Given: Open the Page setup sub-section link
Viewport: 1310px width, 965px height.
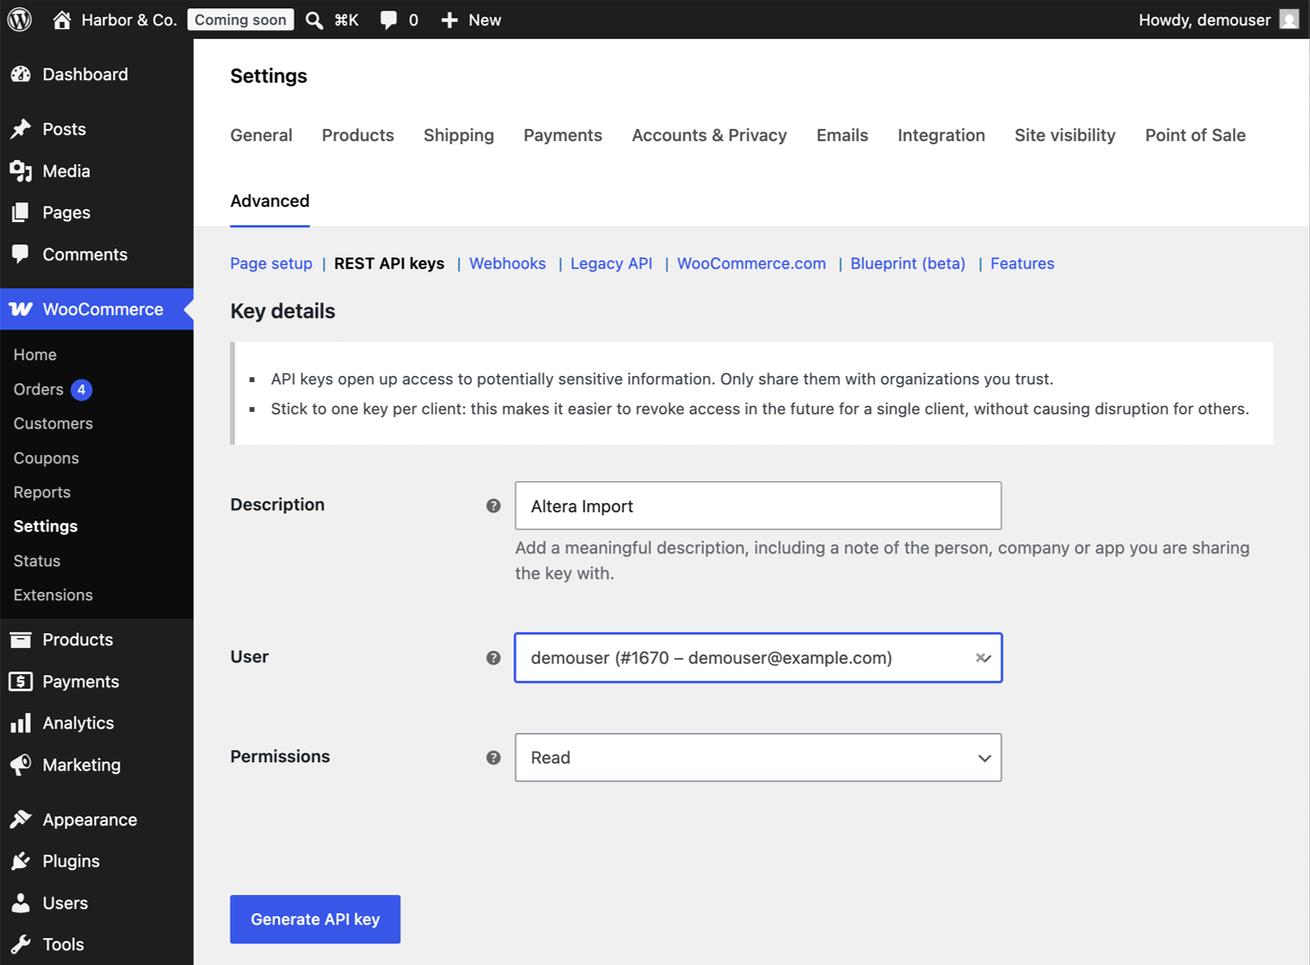Looking at the screenshot, I should click(x=271, y=263).
